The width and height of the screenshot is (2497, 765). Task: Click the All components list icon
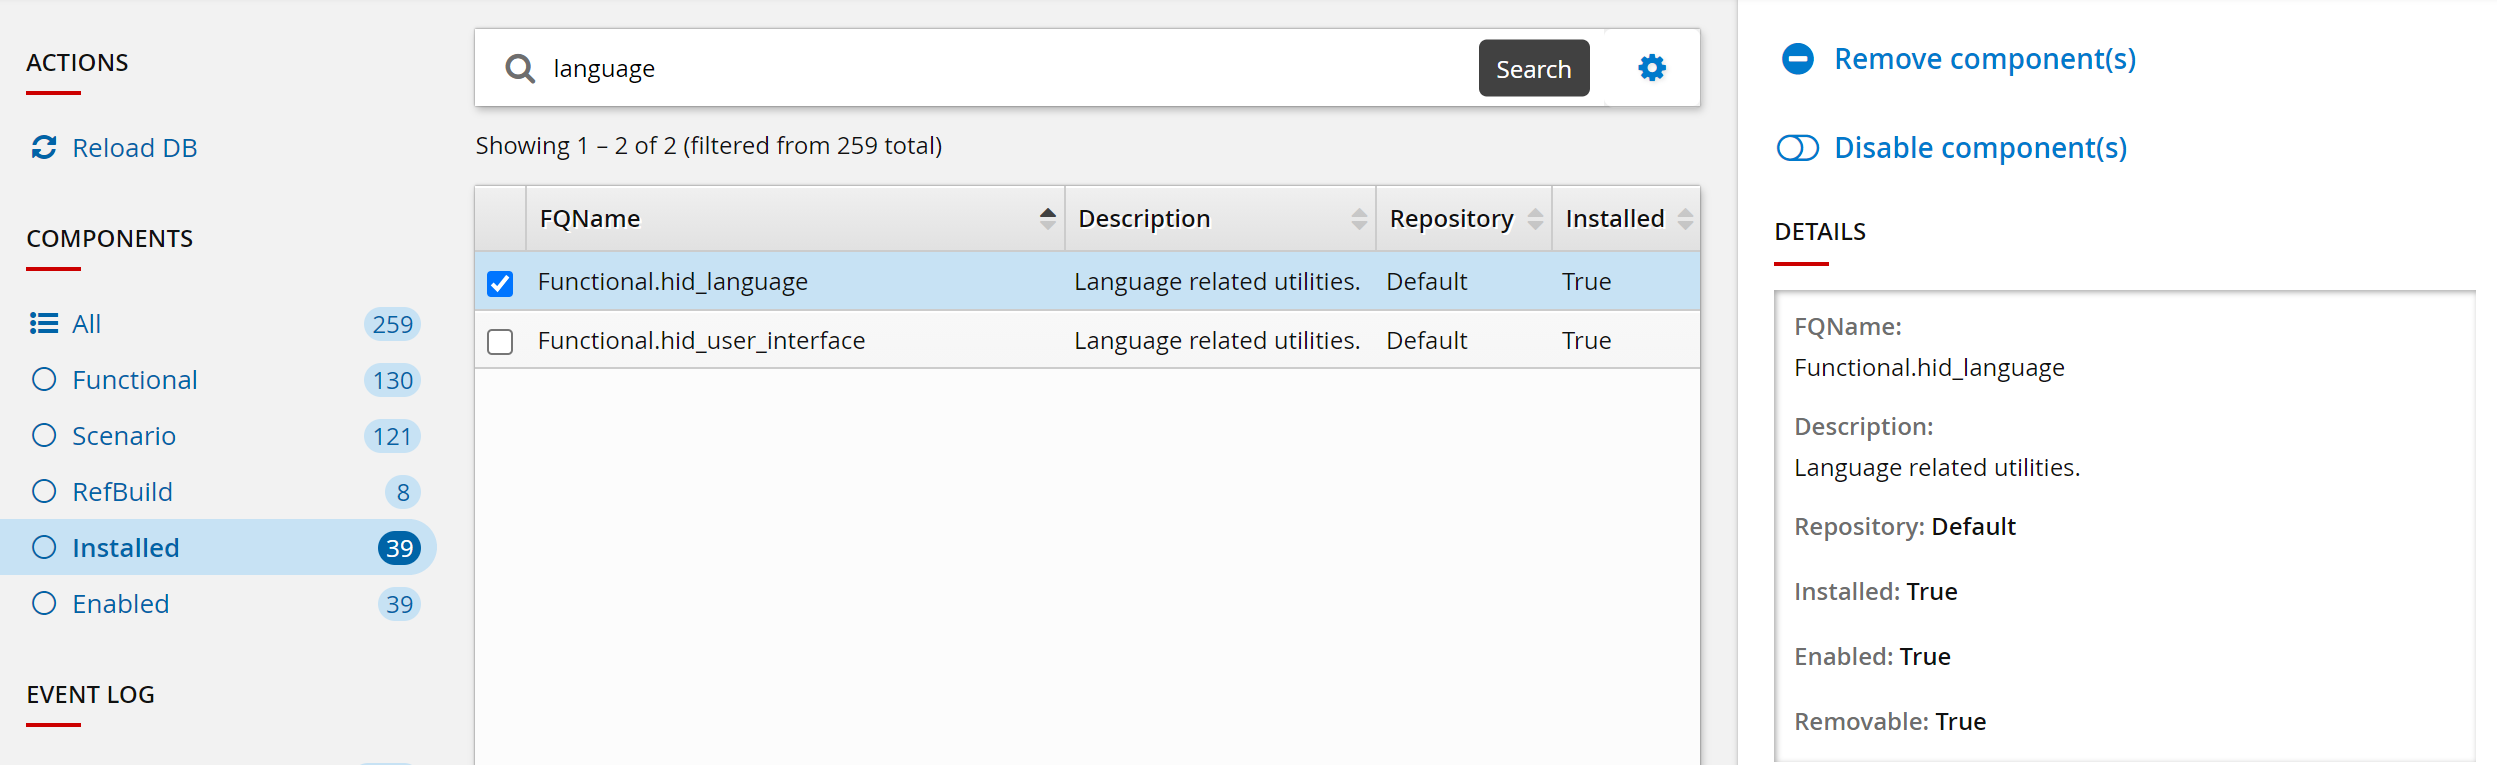click(x=44, y=324)
